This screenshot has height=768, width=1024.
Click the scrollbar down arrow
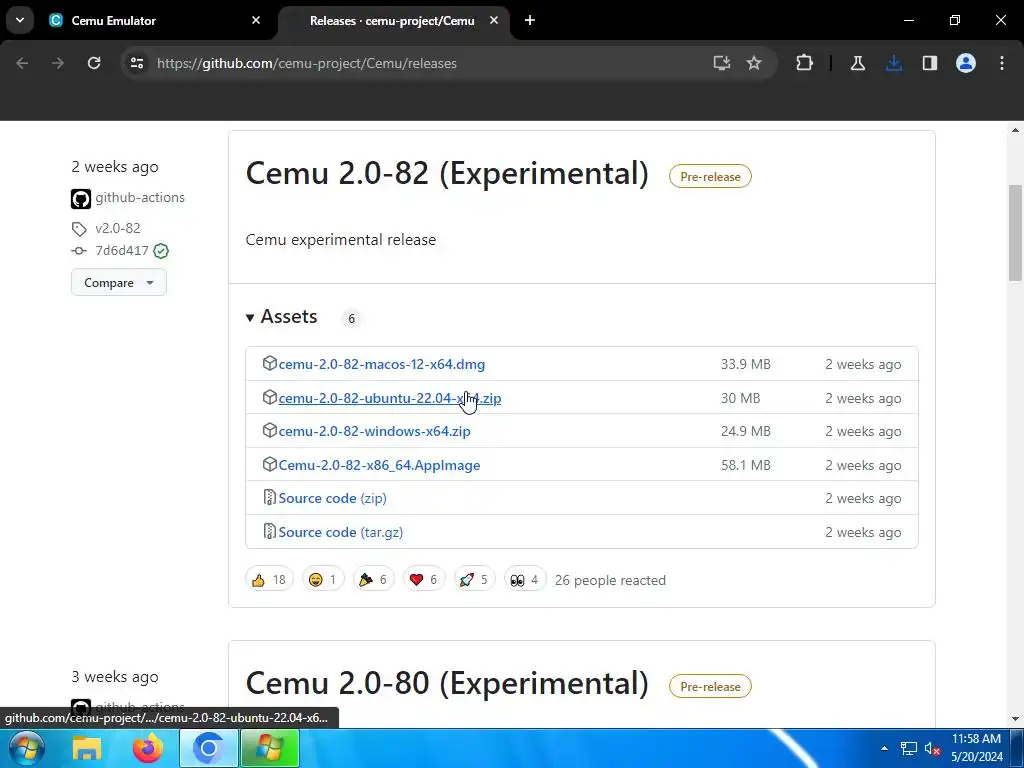[1015, 719]
